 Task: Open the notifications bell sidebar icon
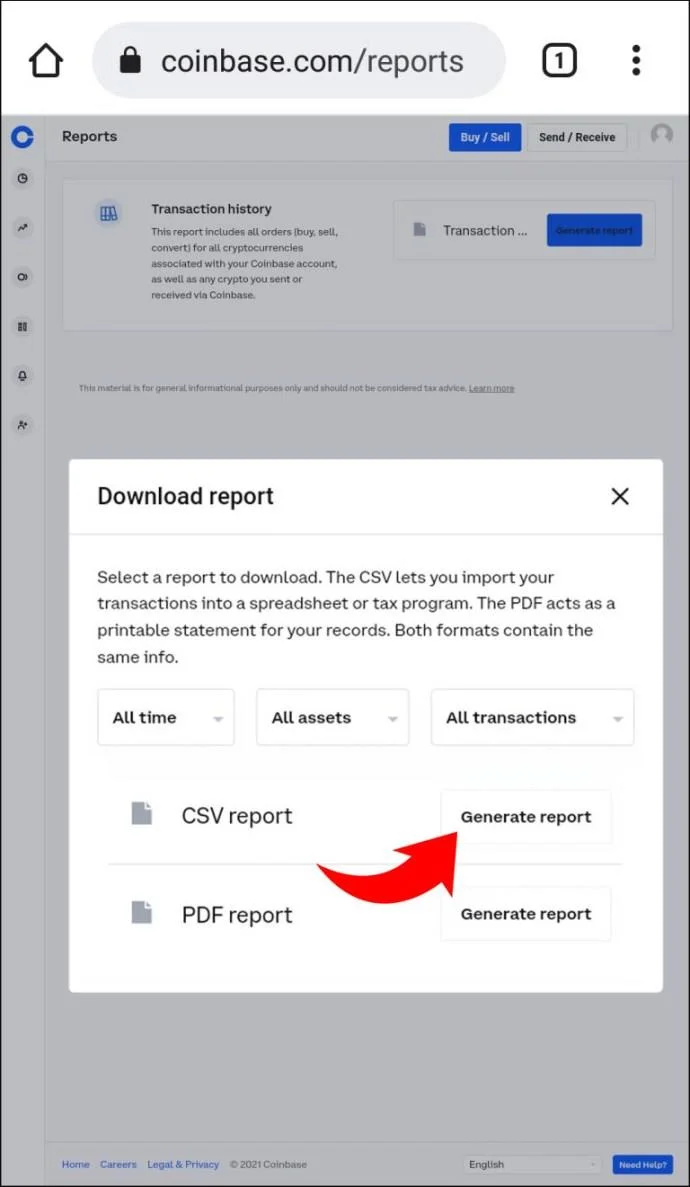click(23, 375)
